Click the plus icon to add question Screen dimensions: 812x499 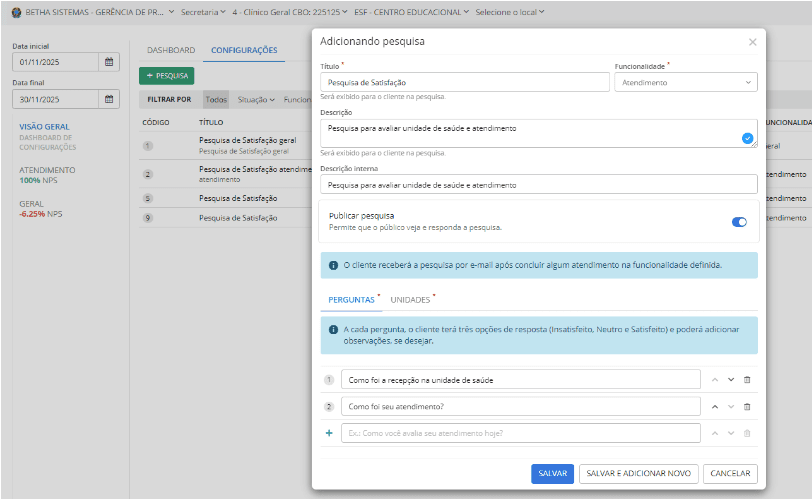[x=329, y=433]
